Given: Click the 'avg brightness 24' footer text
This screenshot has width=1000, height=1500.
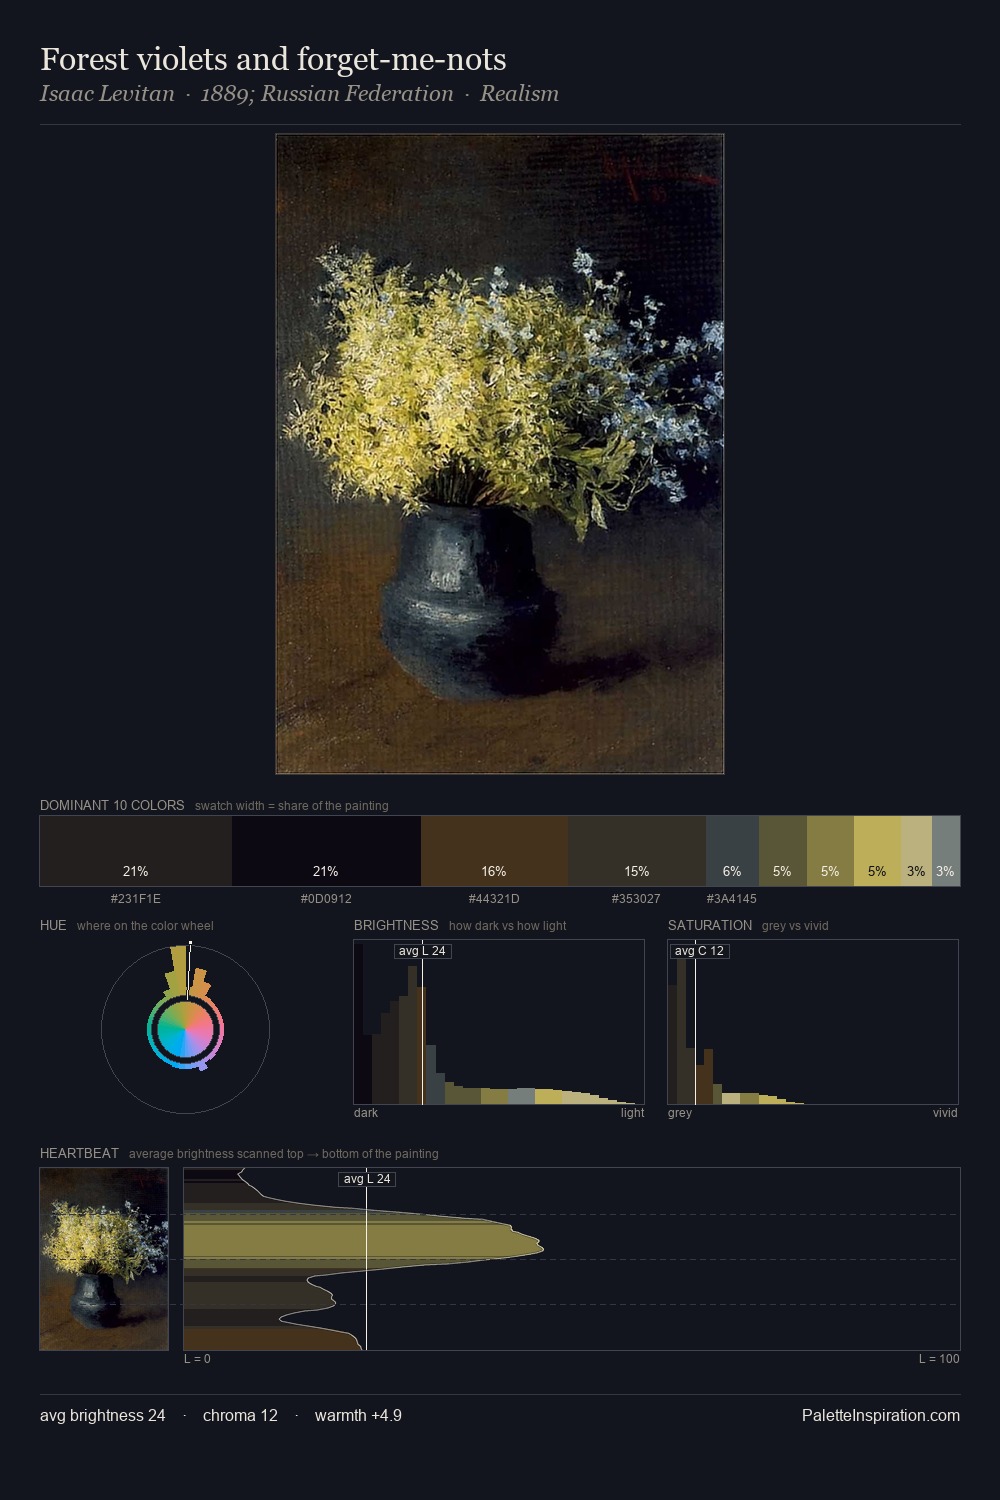Looking at the screenshot, I should [x=103, y=1415].
